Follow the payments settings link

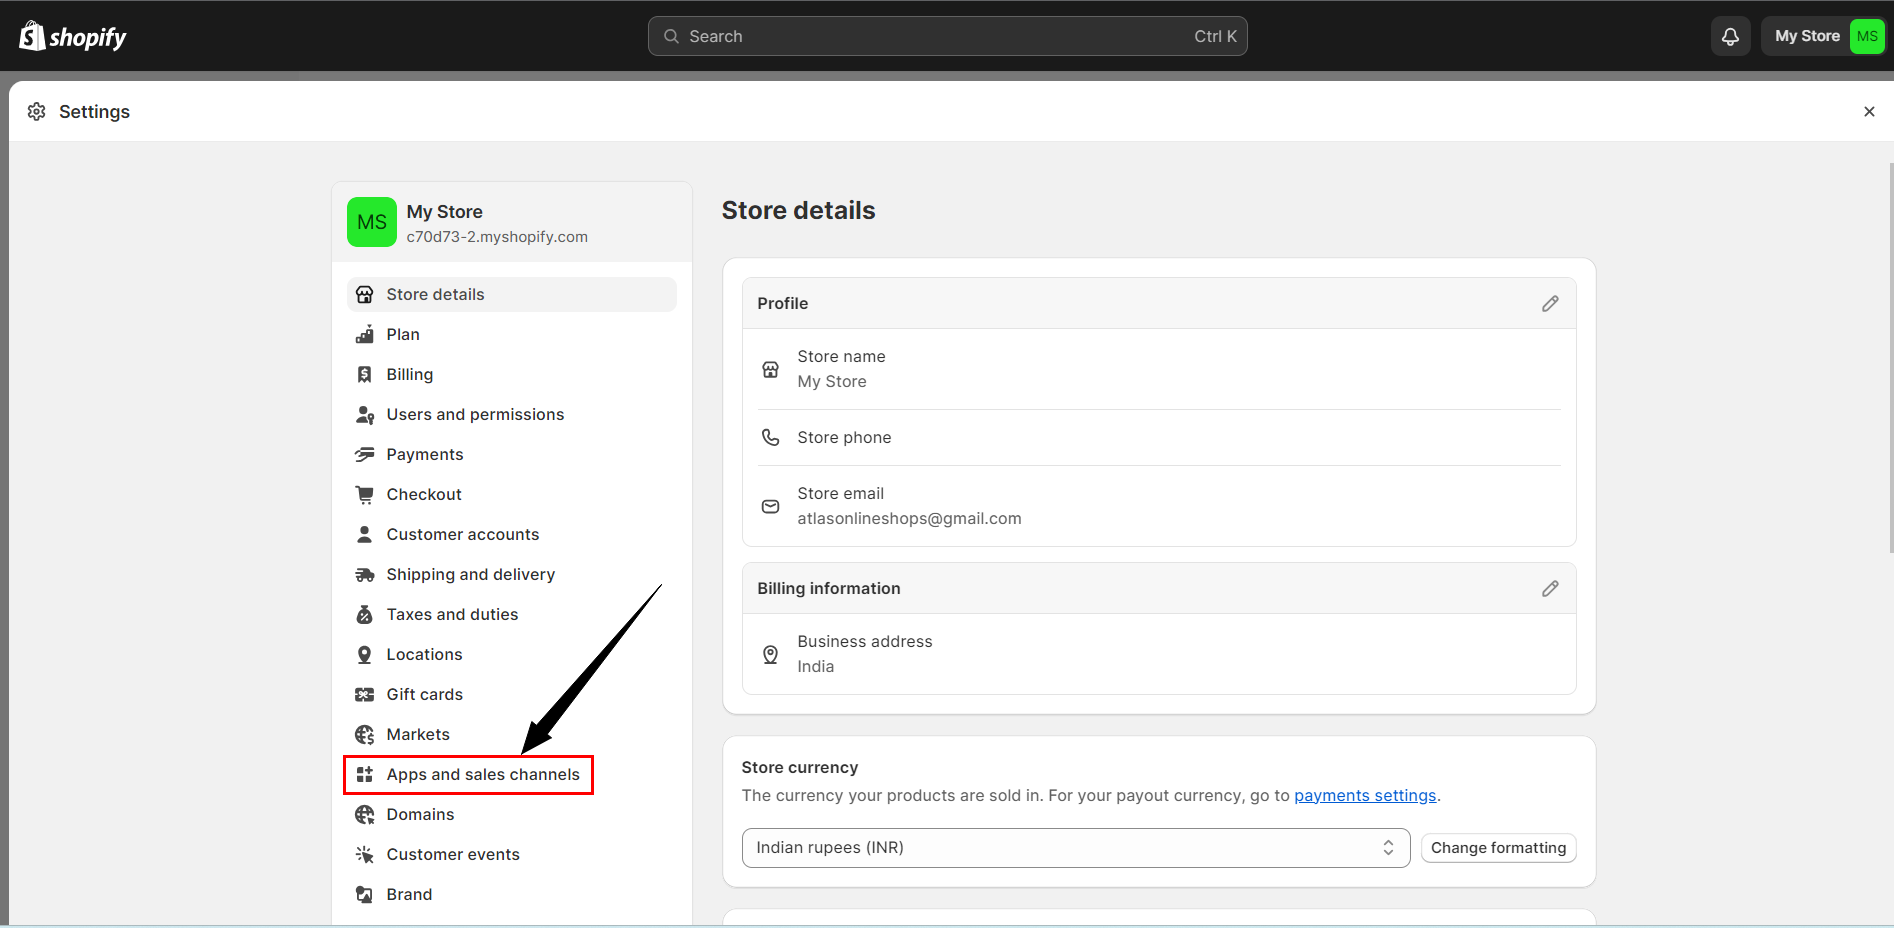click(x=1364, y=796)
